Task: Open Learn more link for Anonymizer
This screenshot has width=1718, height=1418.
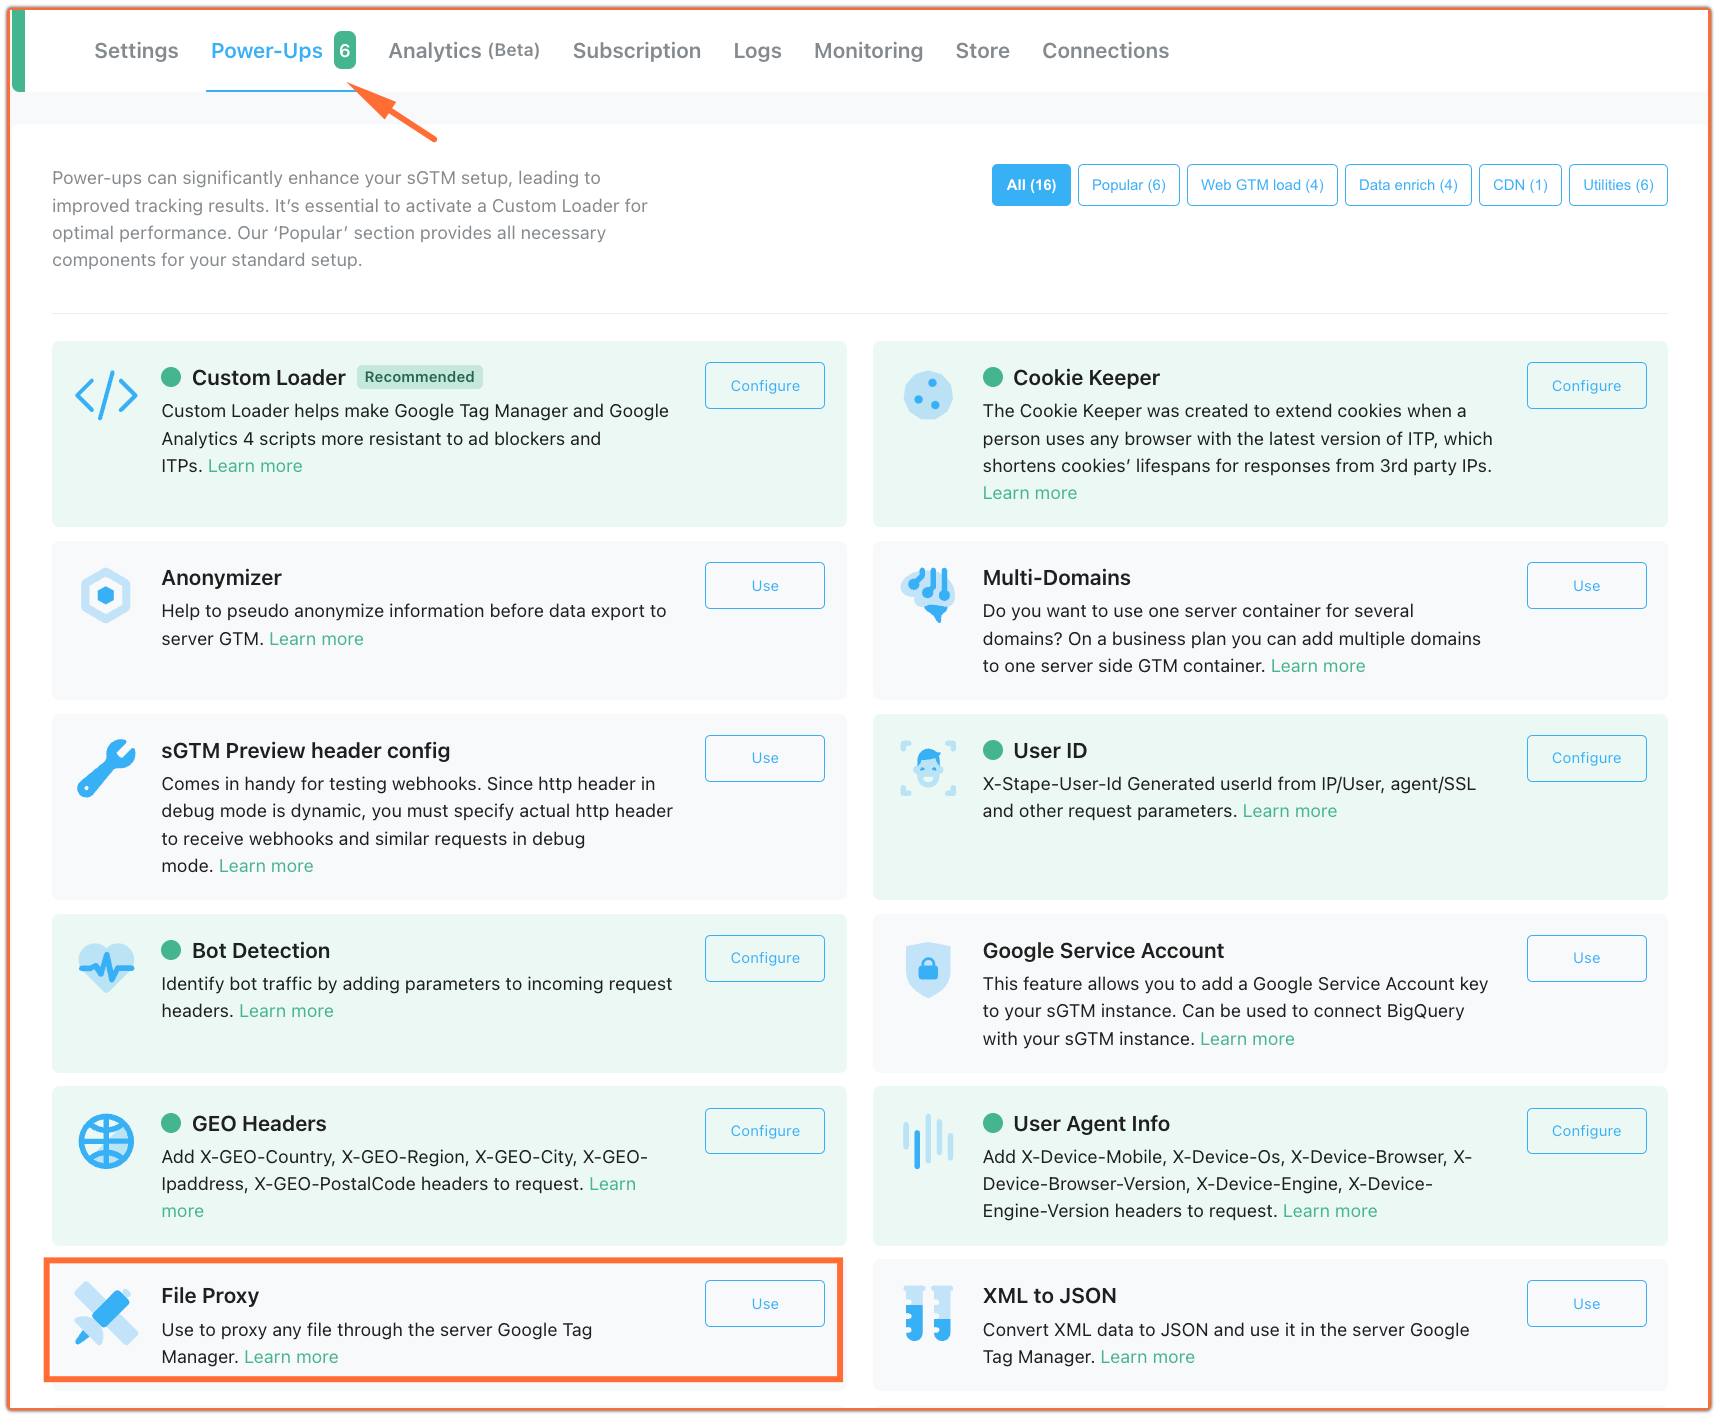Action: (316, 639)
